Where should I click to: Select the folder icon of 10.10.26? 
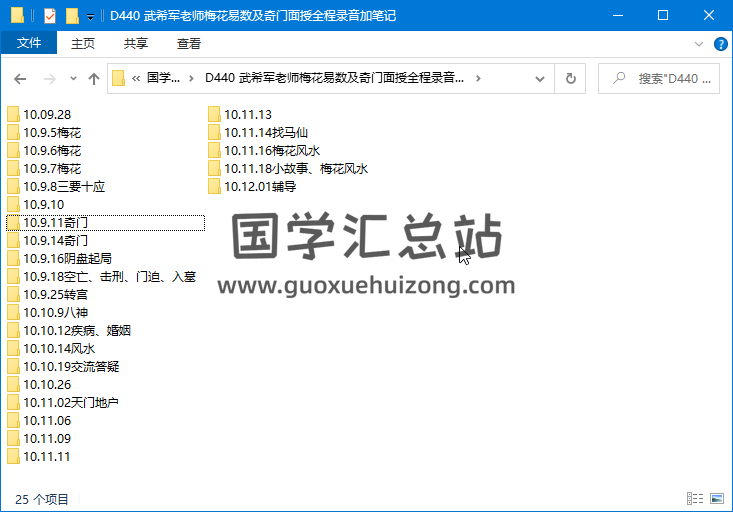click(x=14, y=384)
